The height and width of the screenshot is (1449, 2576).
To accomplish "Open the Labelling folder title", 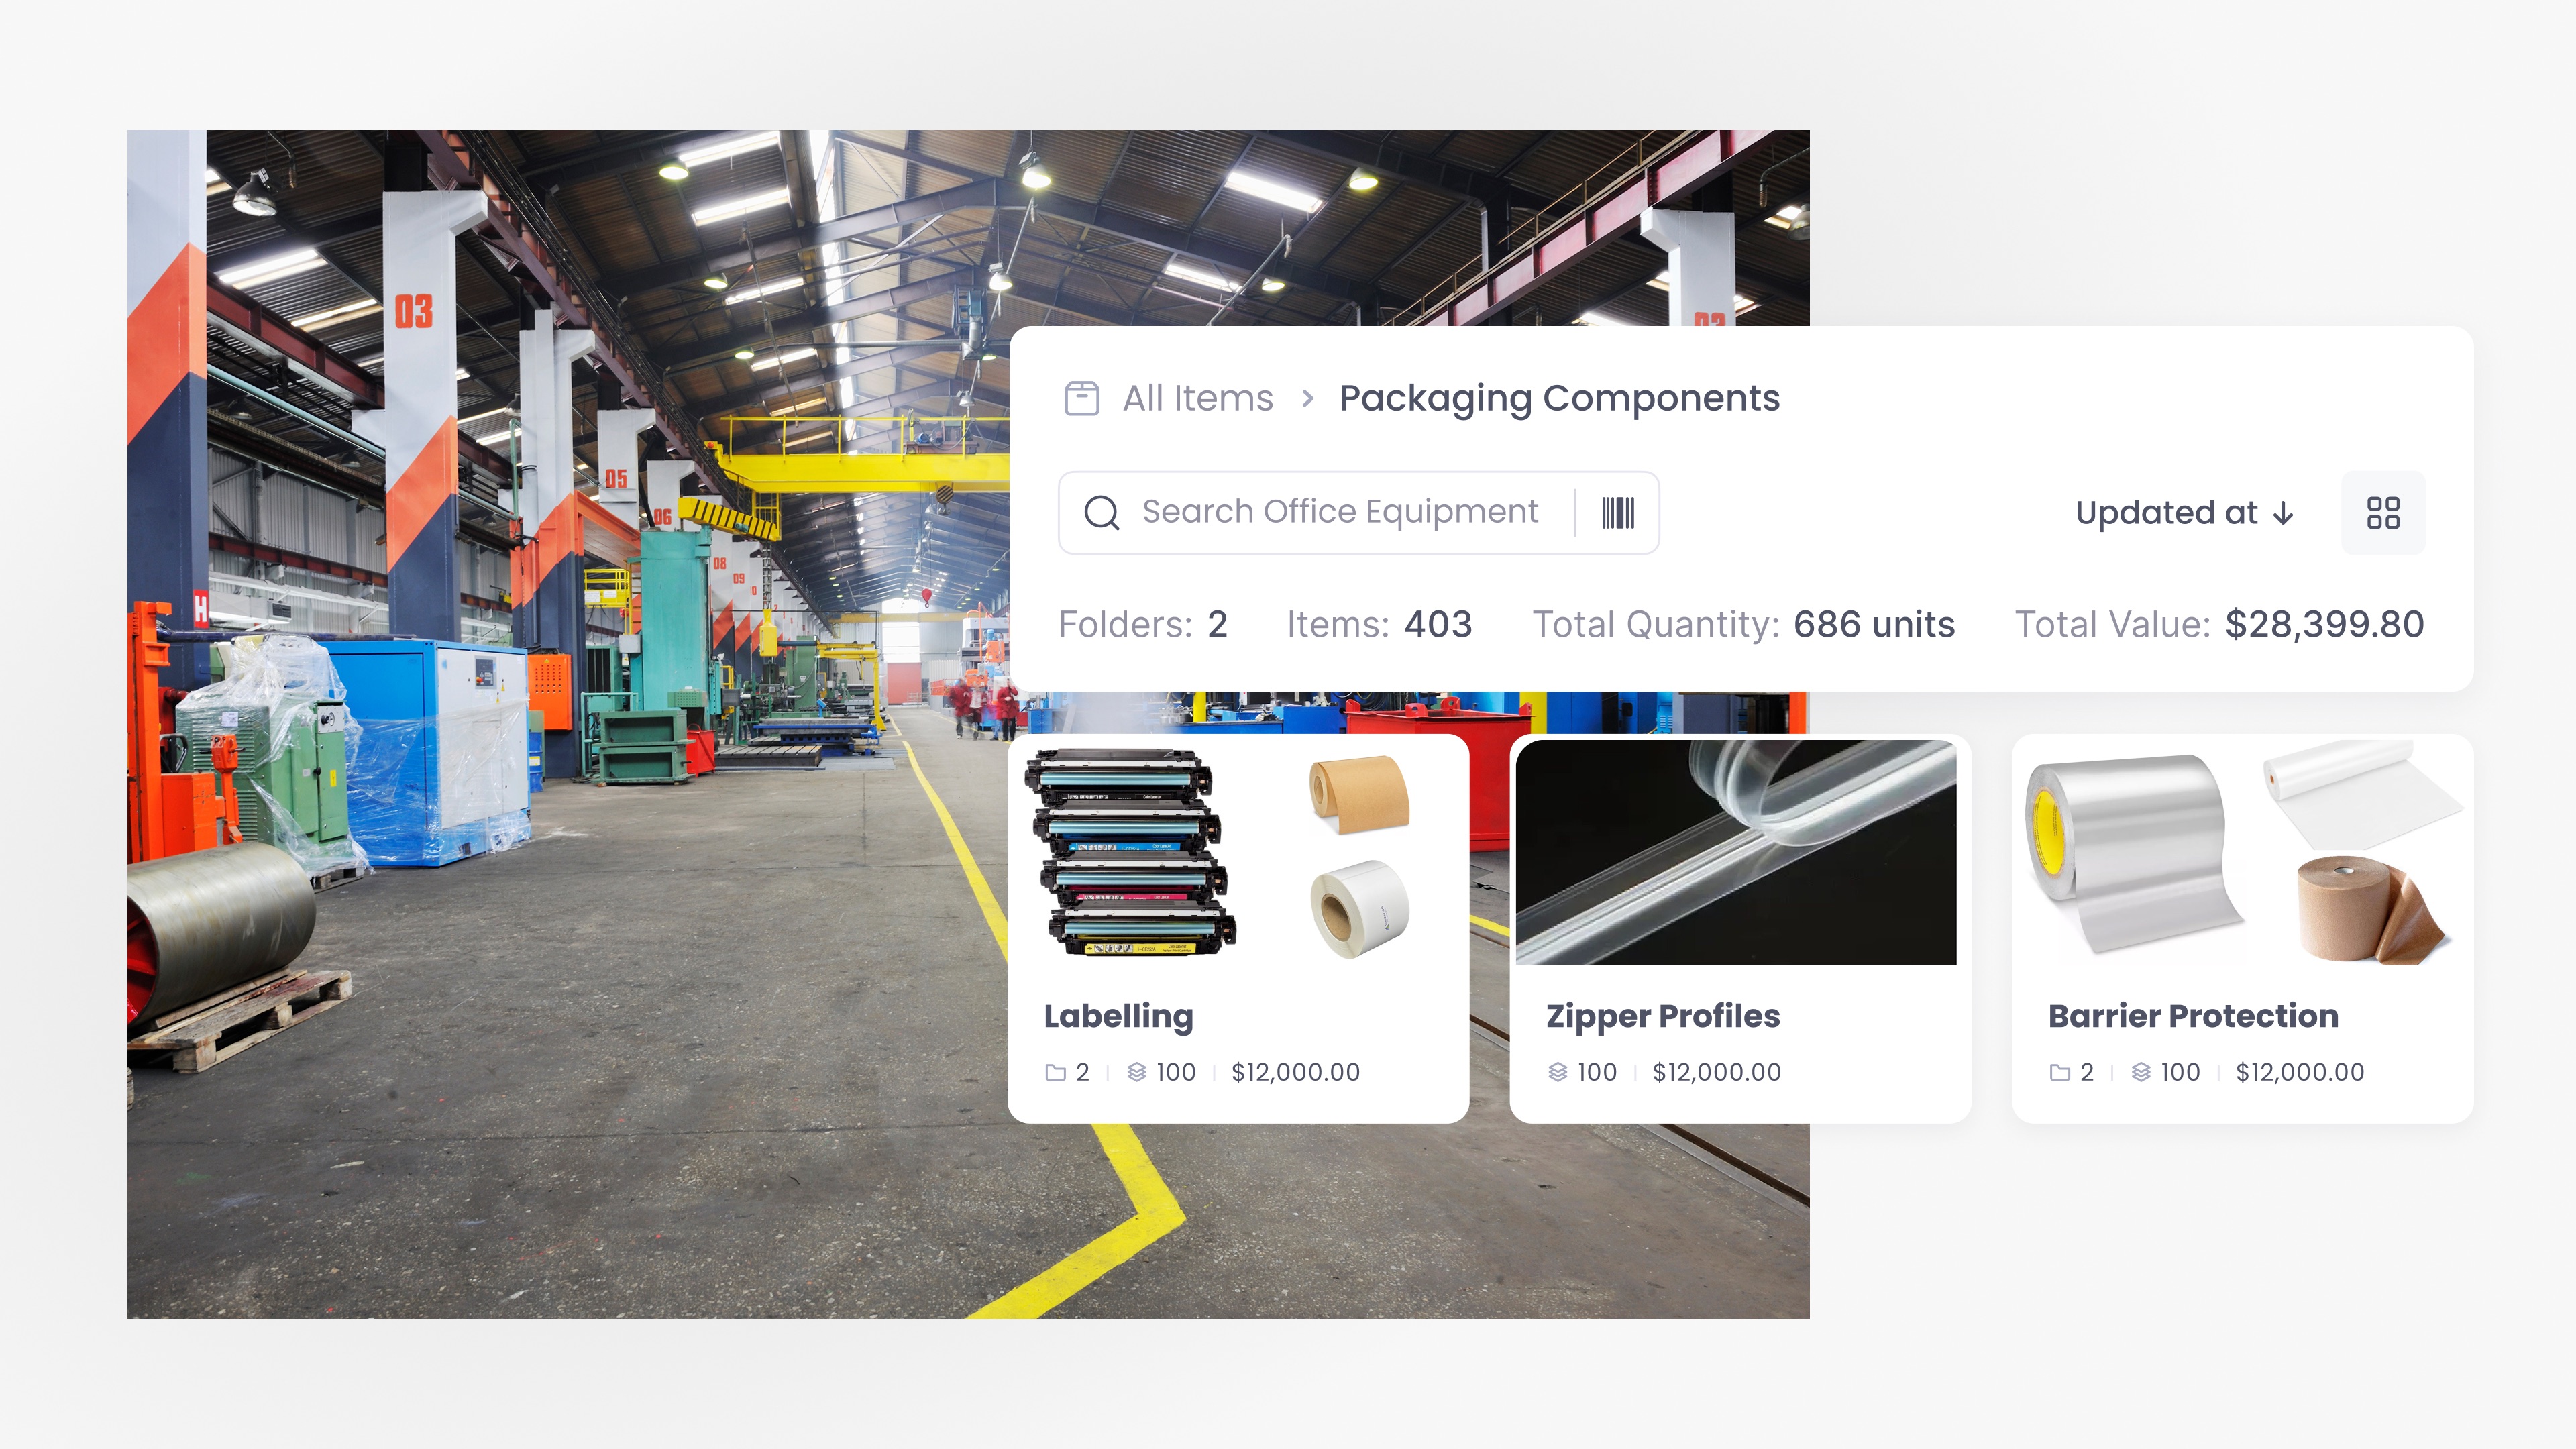I will 1118,1016.
